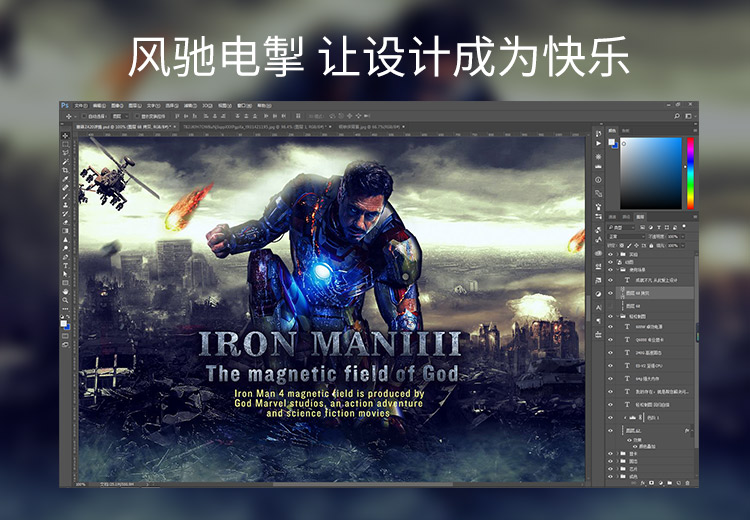Click new group folder icon at layers bottom
The width and height of the screenshot is (750, 520).
[670, 483]
